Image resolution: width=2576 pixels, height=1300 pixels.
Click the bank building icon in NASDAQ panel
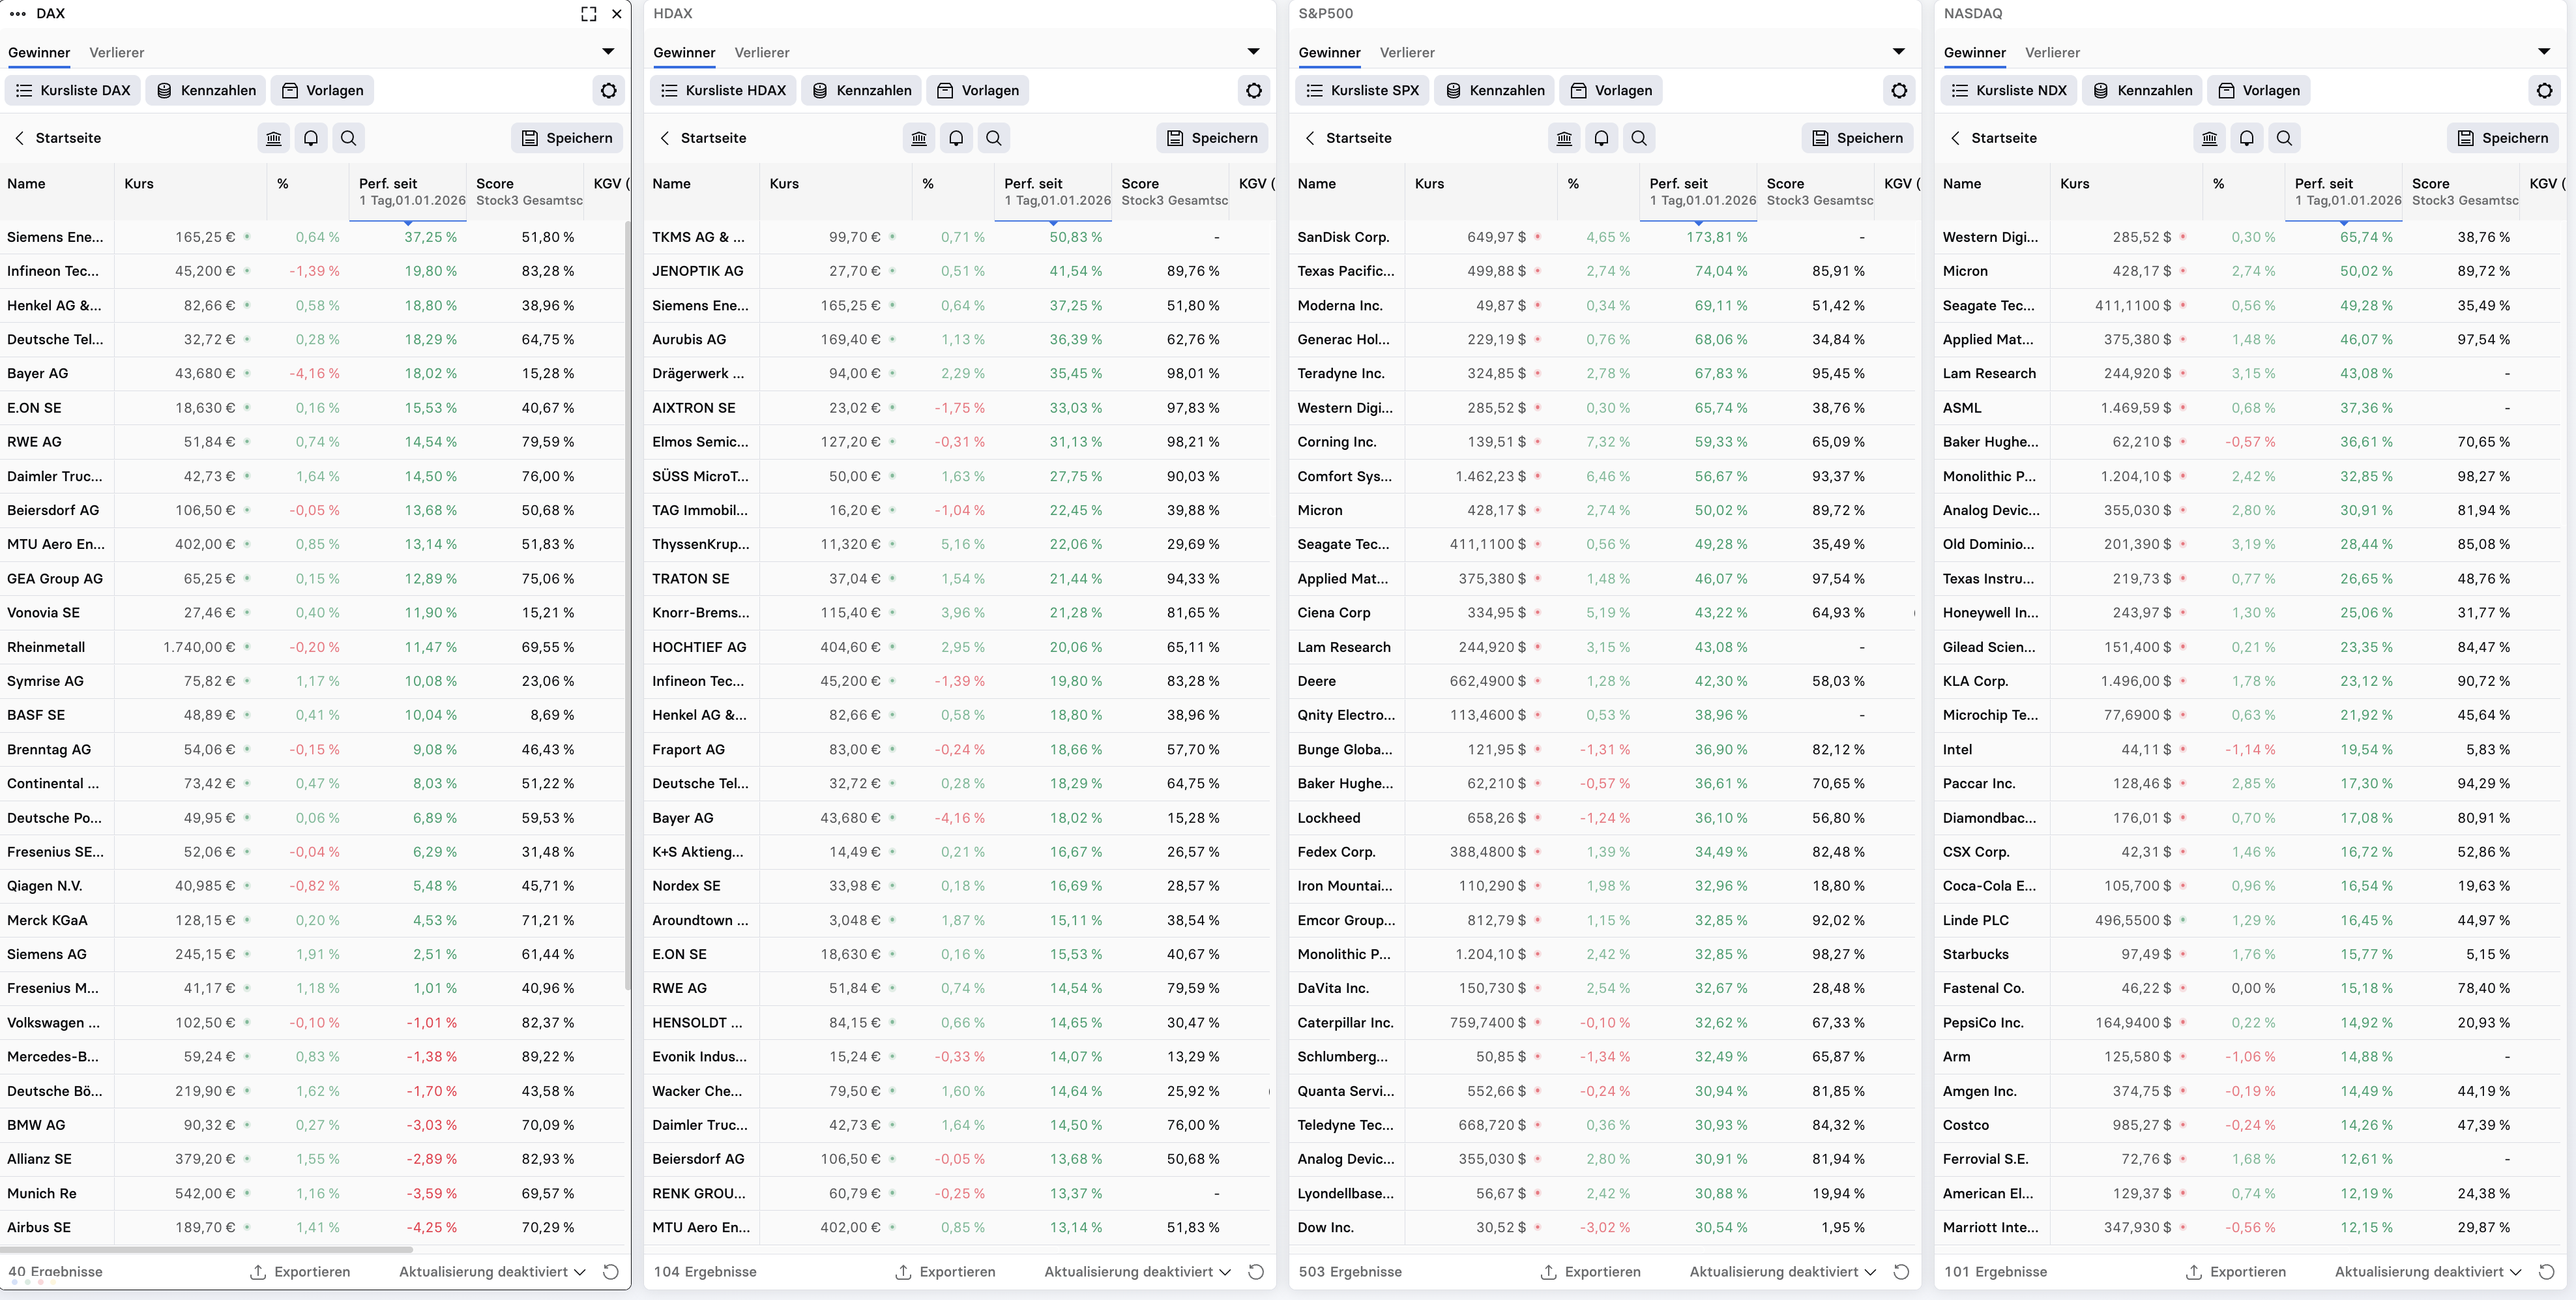tap(2209, 138)
